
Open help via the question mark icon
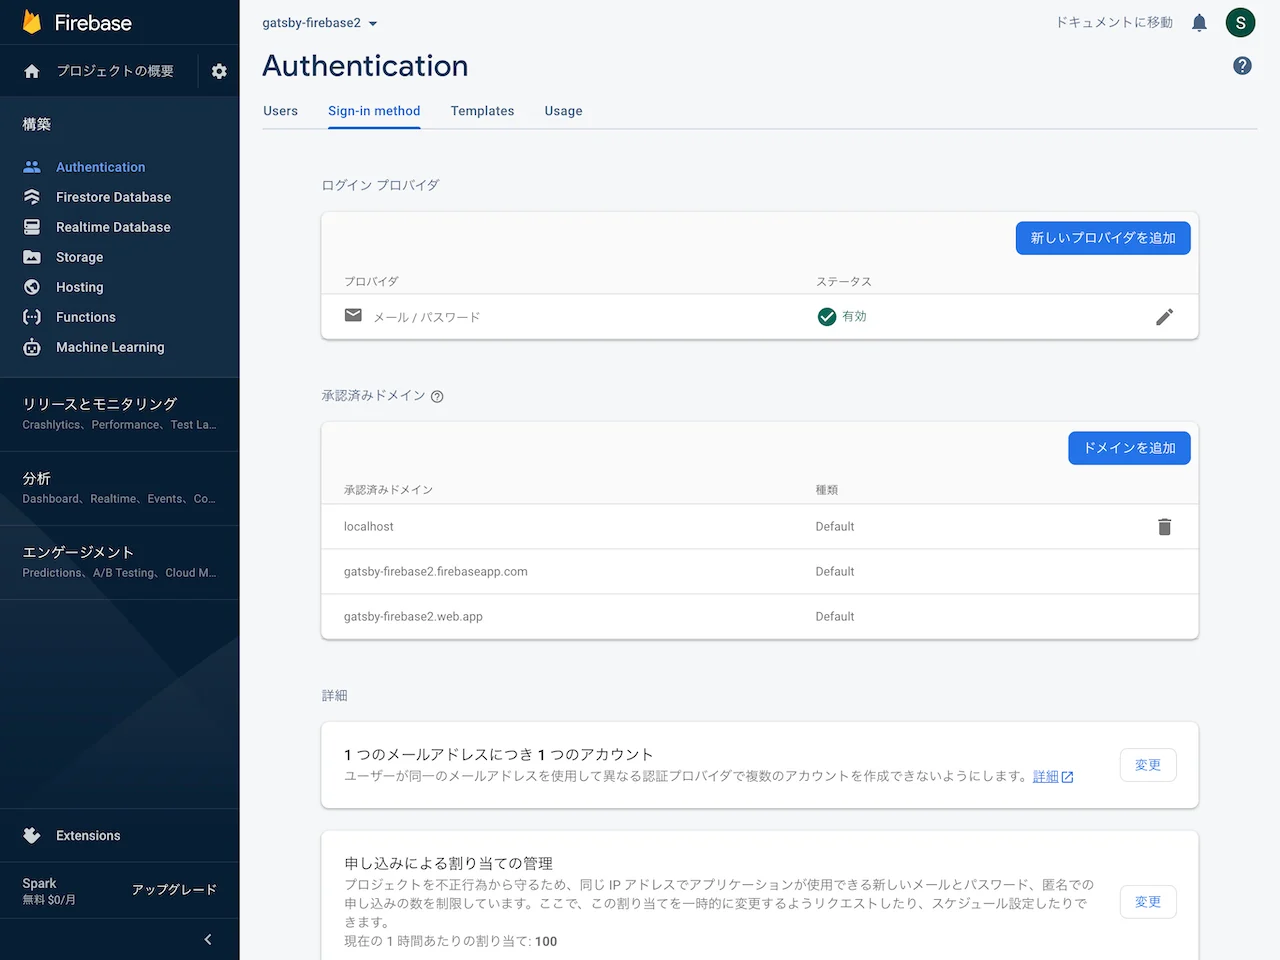(x=1242, y=64)
